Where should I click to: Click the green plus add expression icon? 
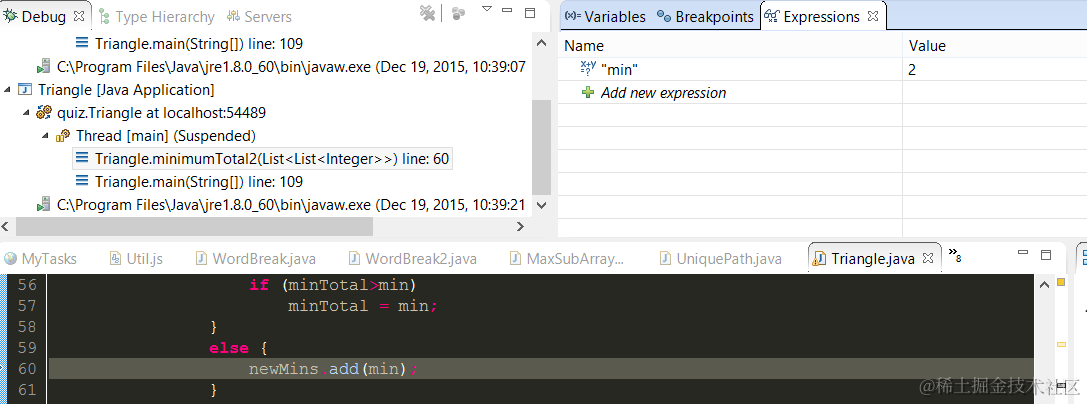coord(588,92)
